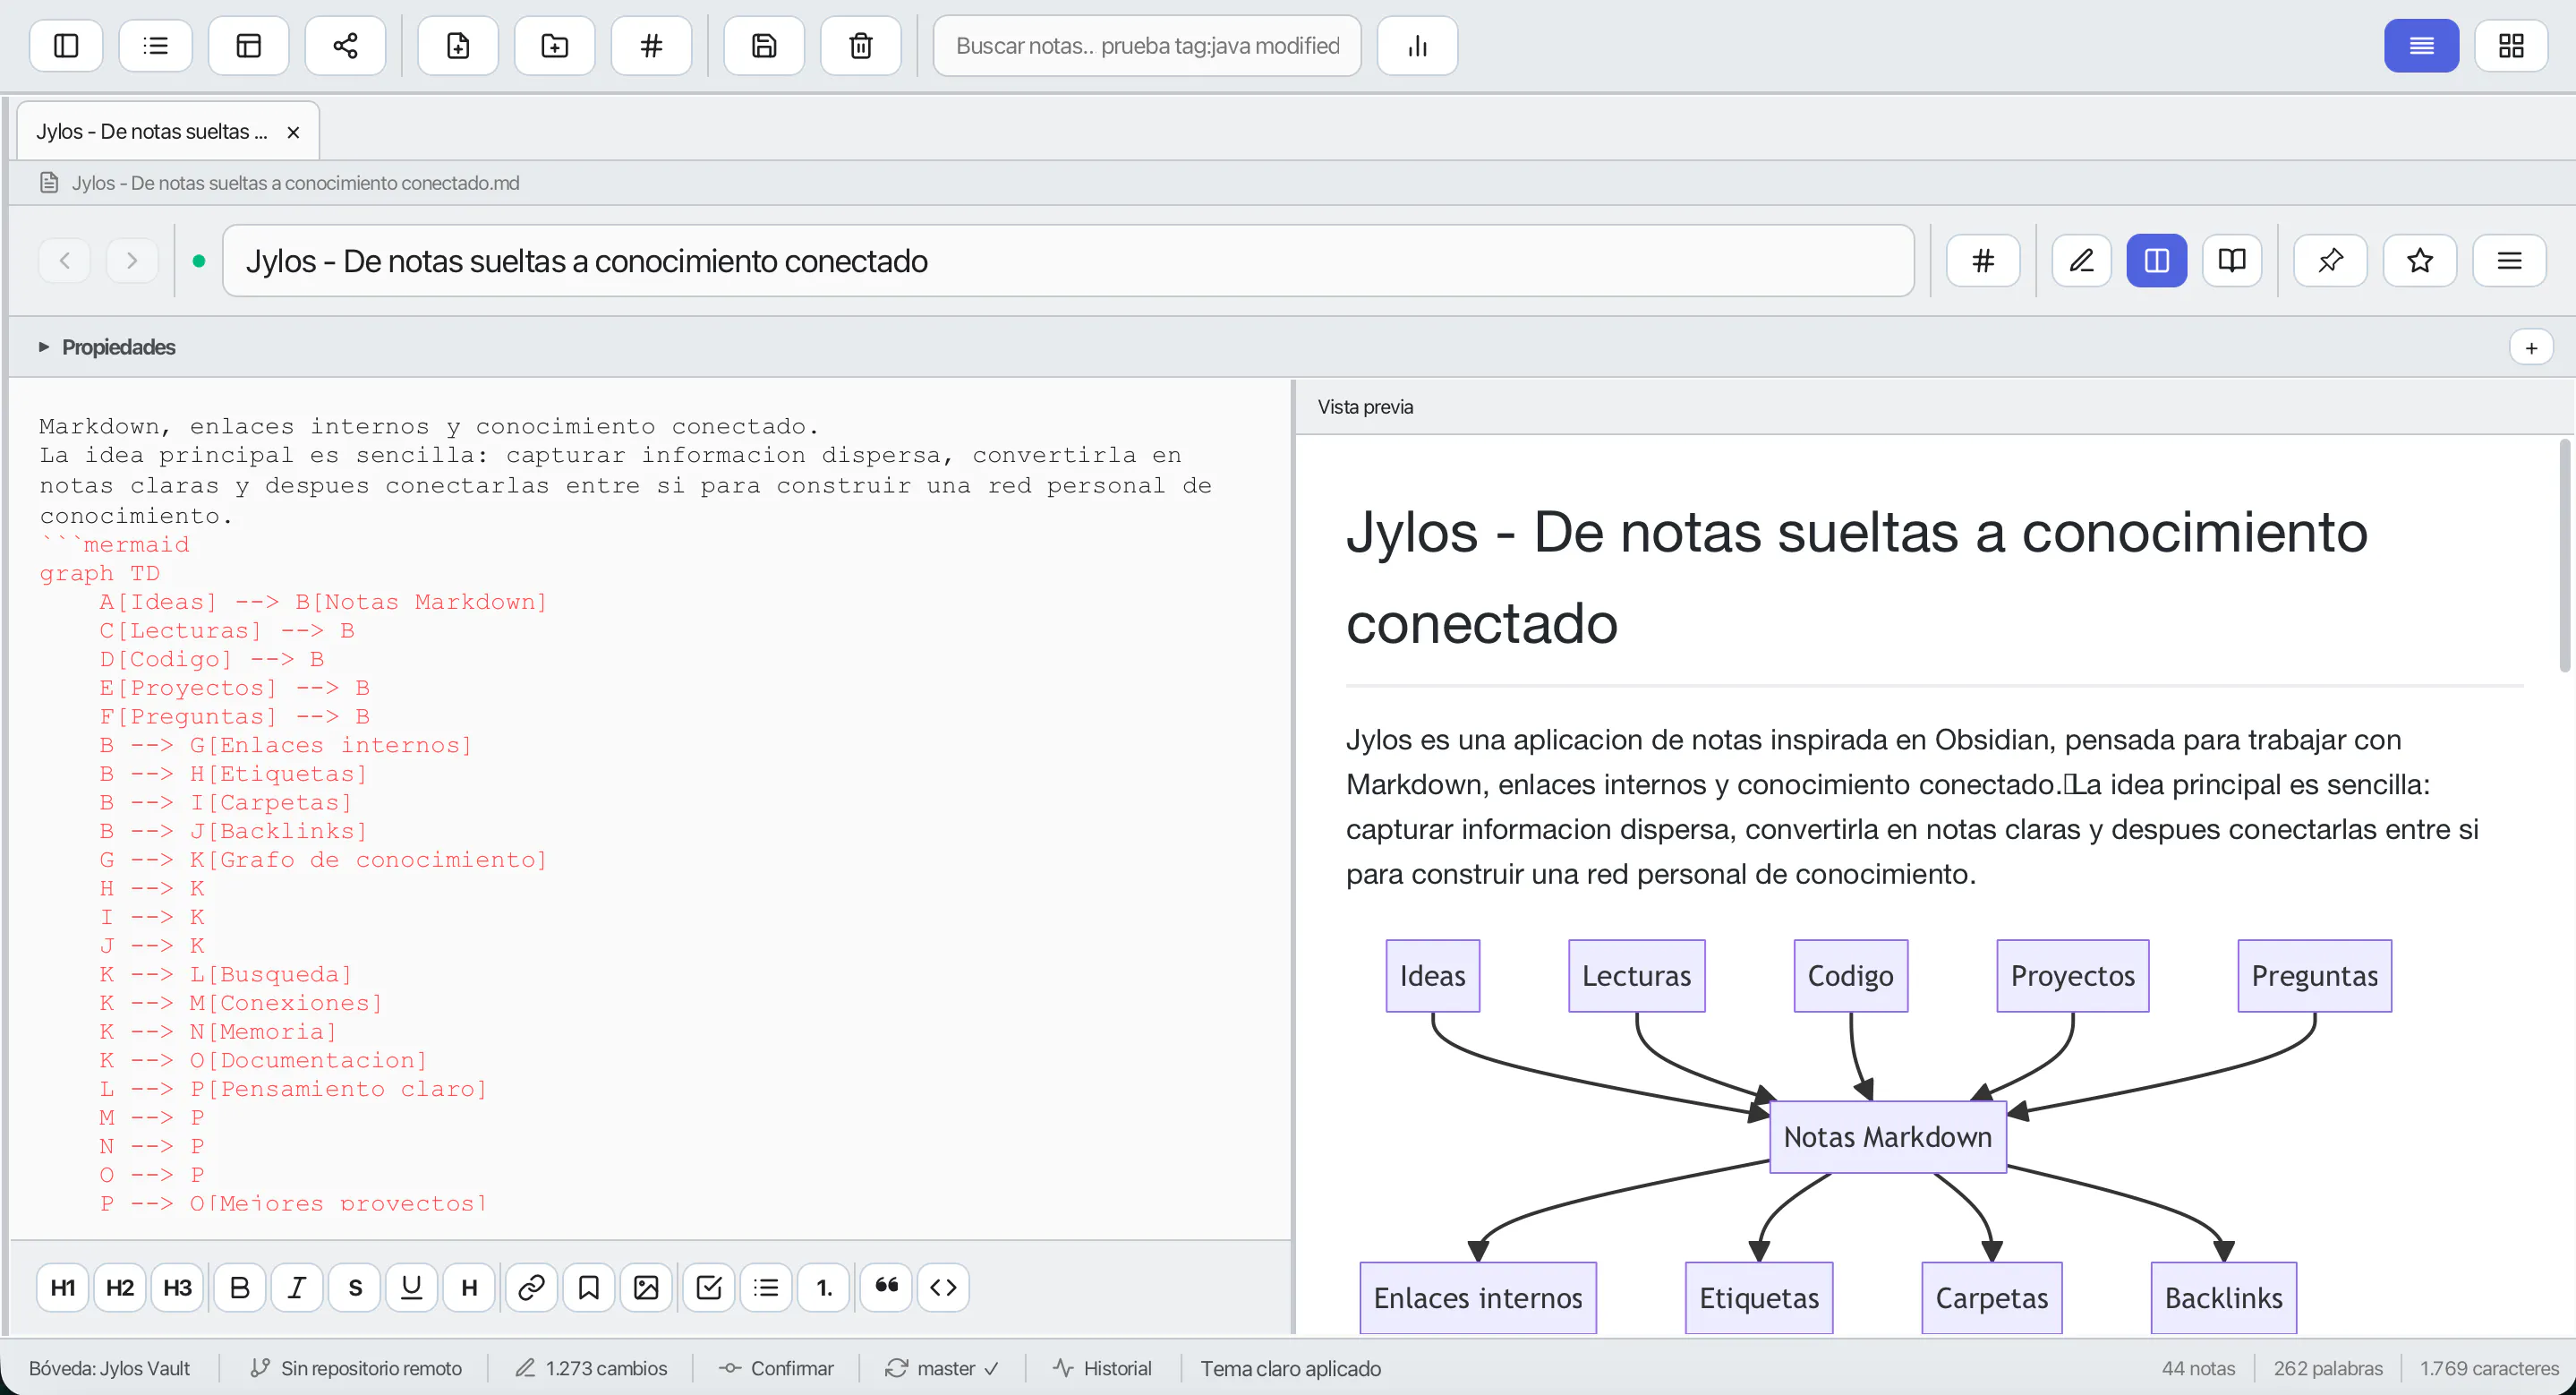Click the 'Ideas' diagram node

1432,976
